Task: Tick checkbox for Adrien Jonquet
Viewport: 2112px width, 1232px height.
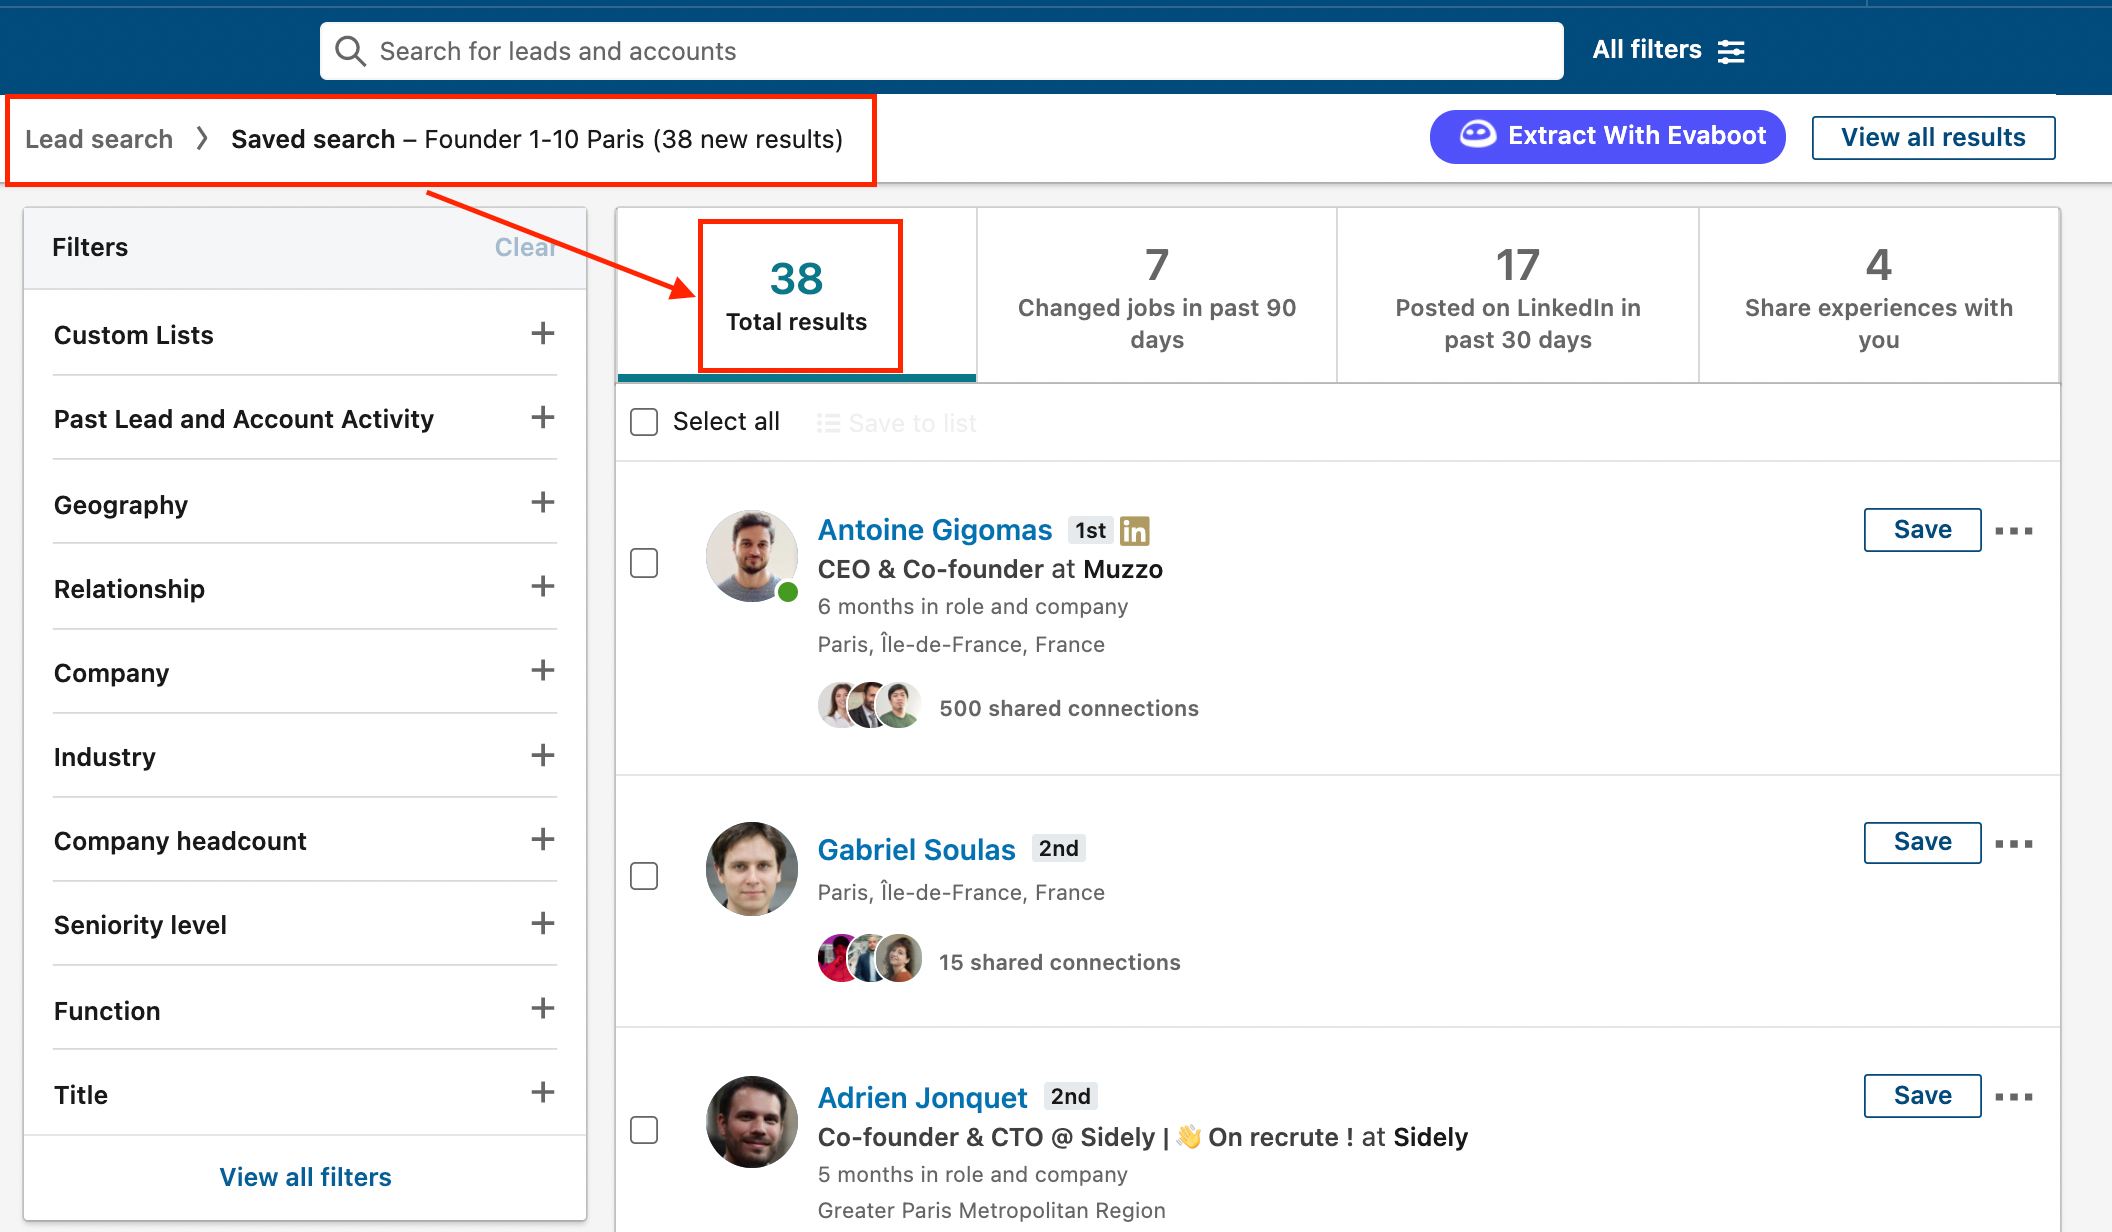Action: click(644, 1130)
